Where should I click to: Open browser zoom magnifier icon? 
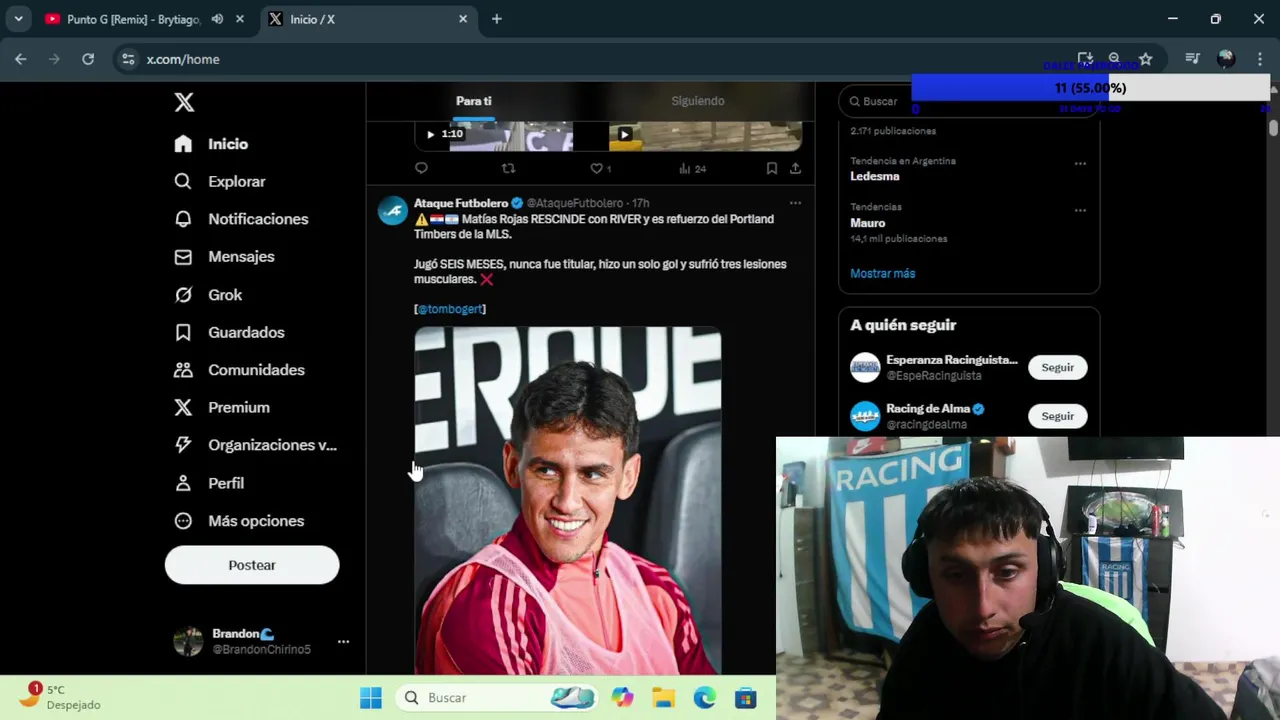click(x=1114, y=59)
